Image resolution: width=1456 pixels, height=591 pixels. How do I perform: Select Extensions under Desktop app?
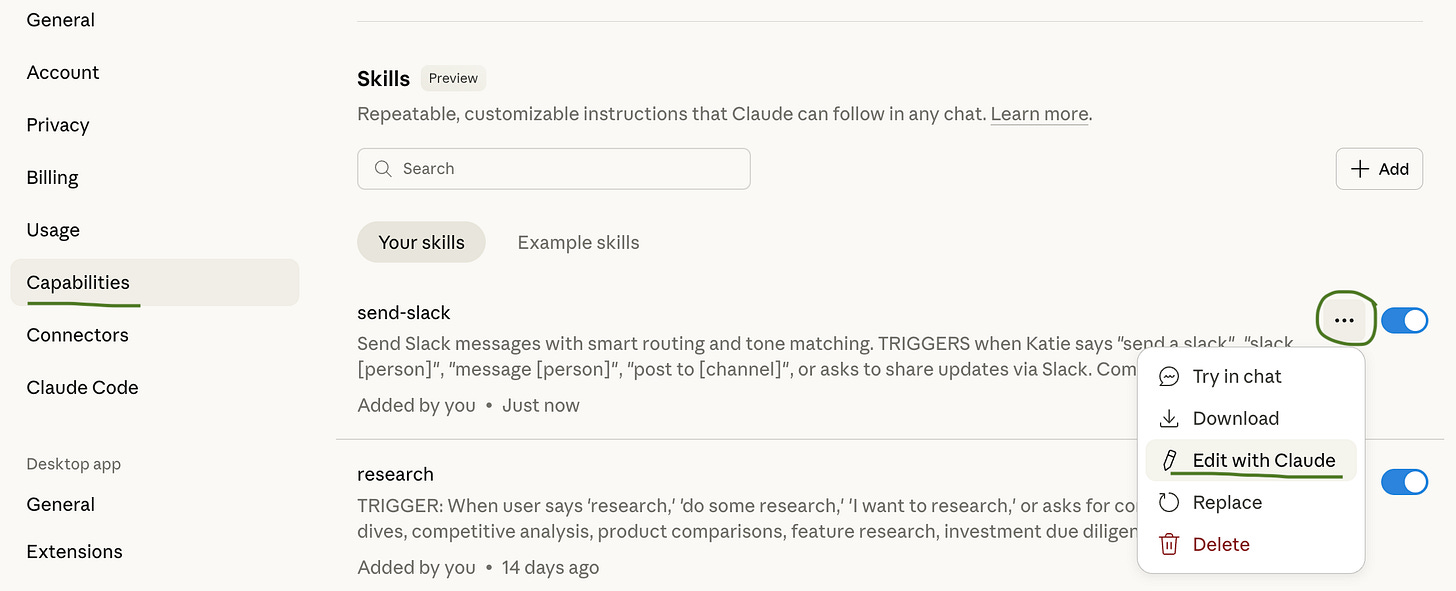[74, 552]
